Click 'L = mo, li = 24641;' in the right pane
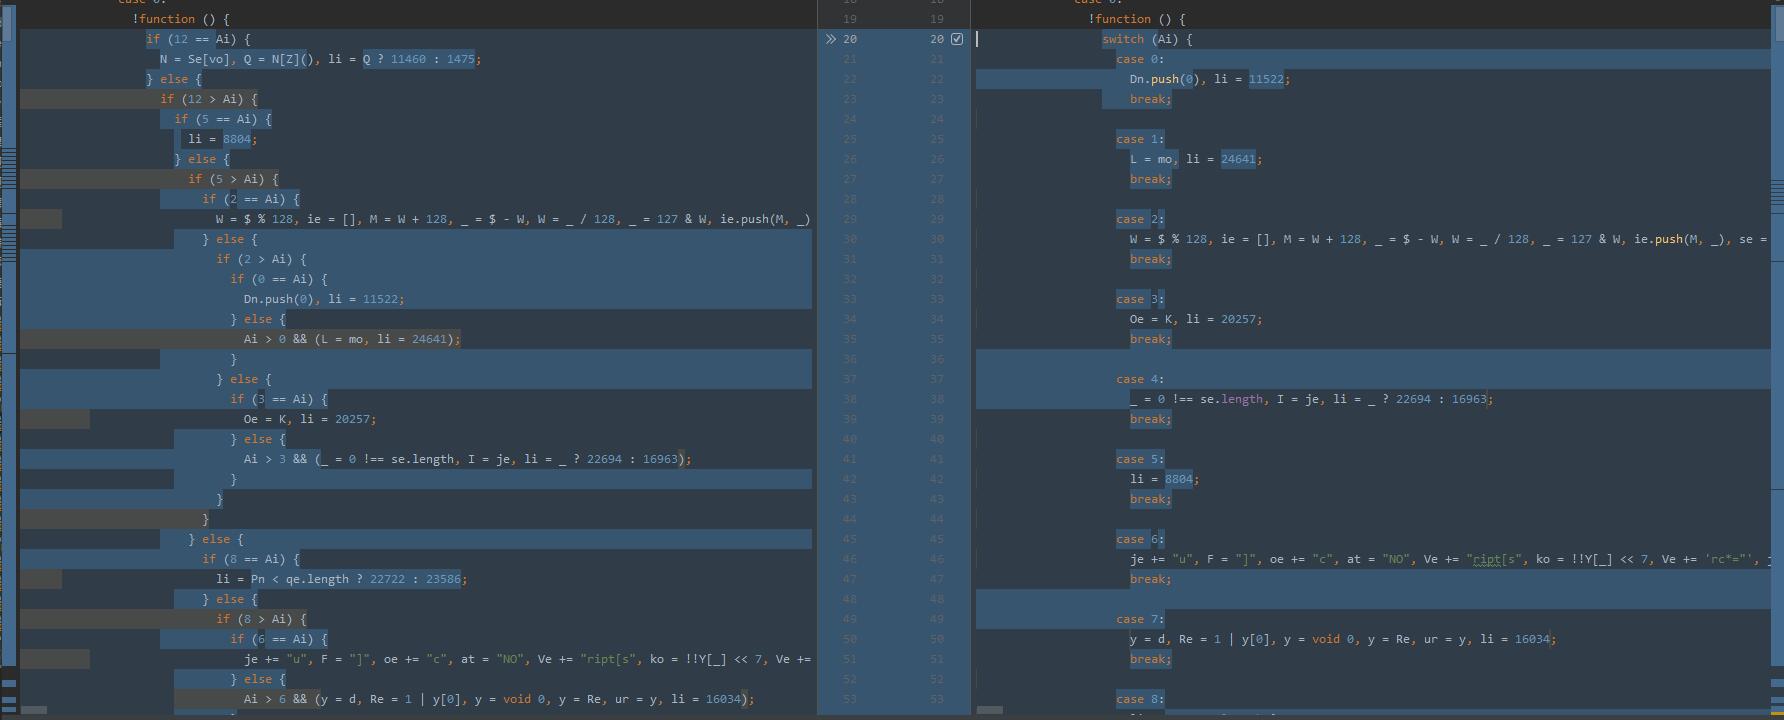The width and height of the screenshot is (1784, 720). (x=1196, y=159)
